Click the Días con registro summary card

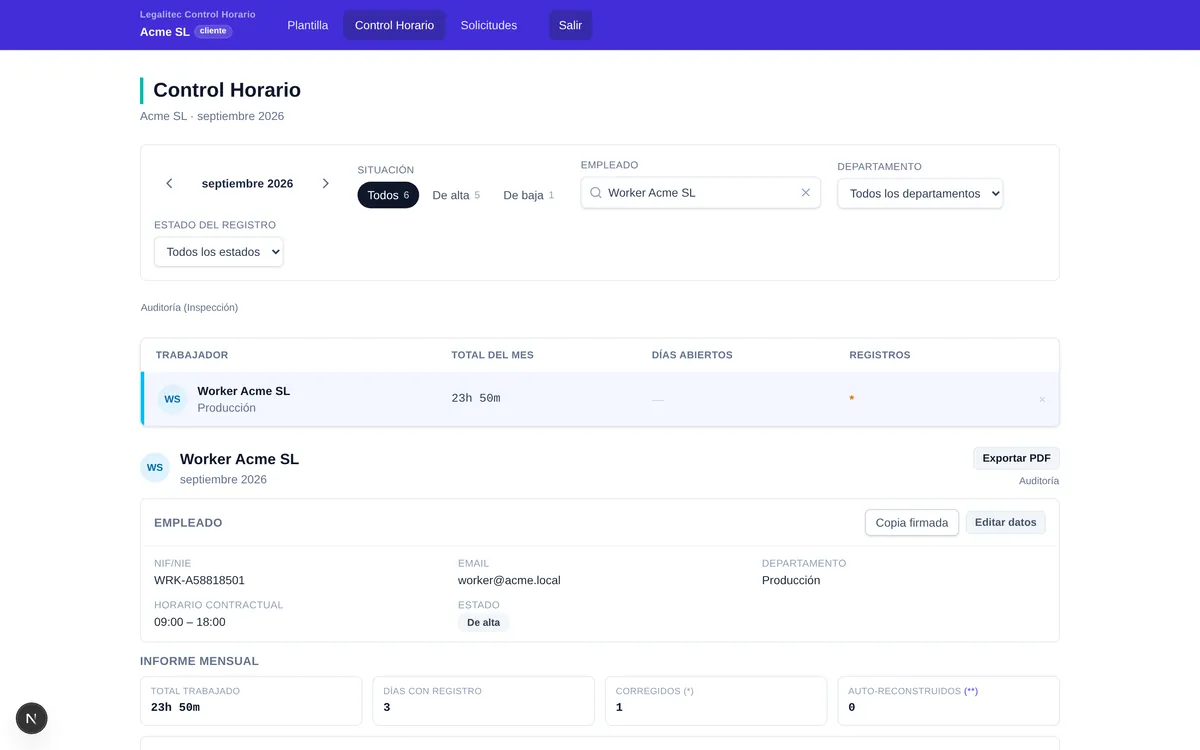pos(483,700)
